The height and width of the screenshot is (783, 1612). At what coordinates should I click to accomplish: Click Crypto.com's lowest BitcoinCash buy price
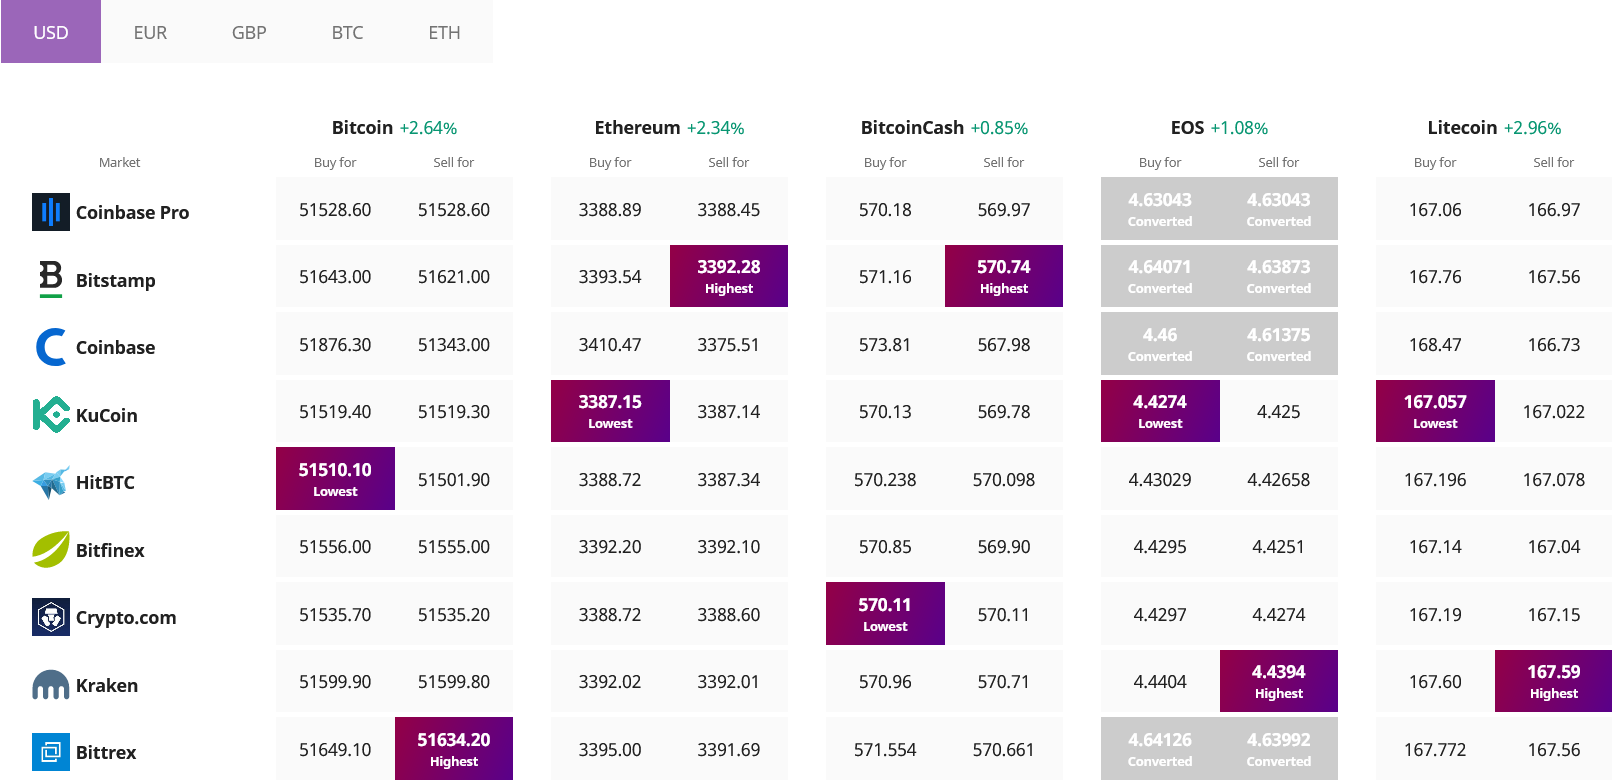pyautogui.click(x=885, y=613)
